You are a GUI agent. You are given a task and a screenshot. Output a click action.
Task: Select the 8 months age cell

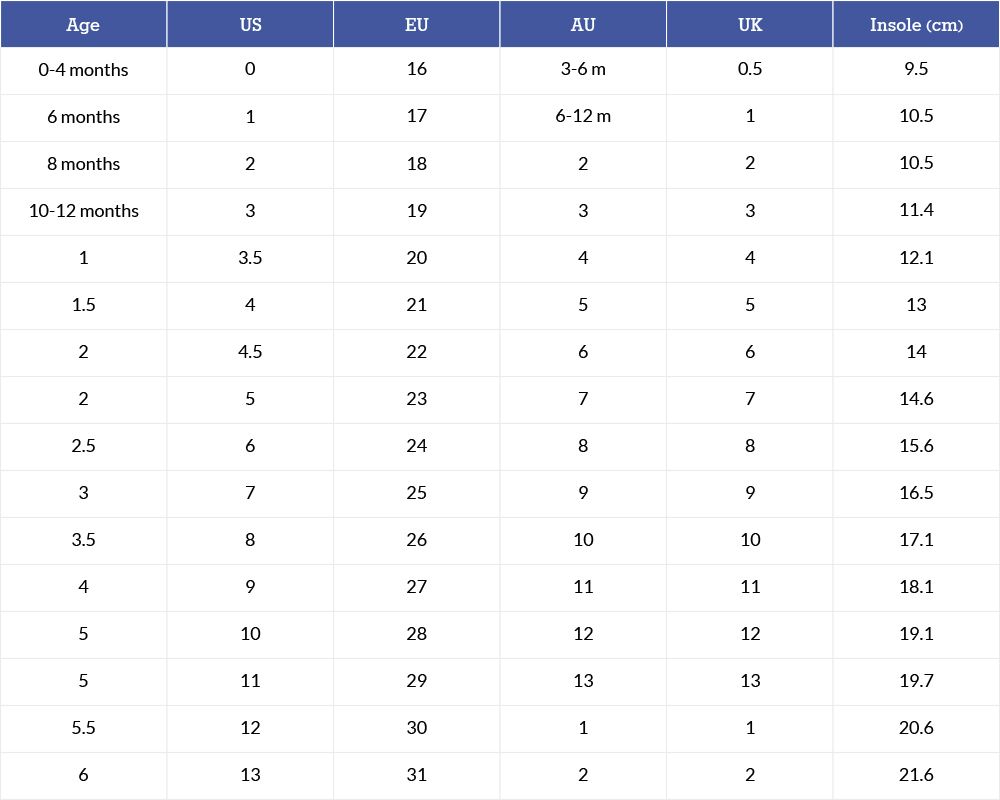[x=84, y=164]
